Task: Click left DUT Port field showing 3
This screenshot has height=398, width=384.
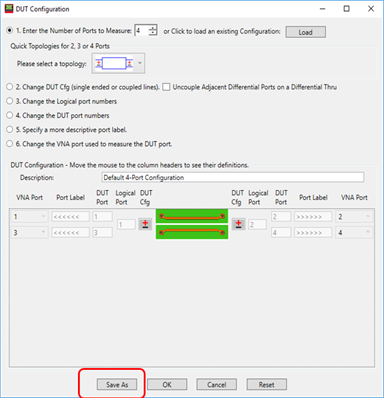Action: tap(102, 232)
